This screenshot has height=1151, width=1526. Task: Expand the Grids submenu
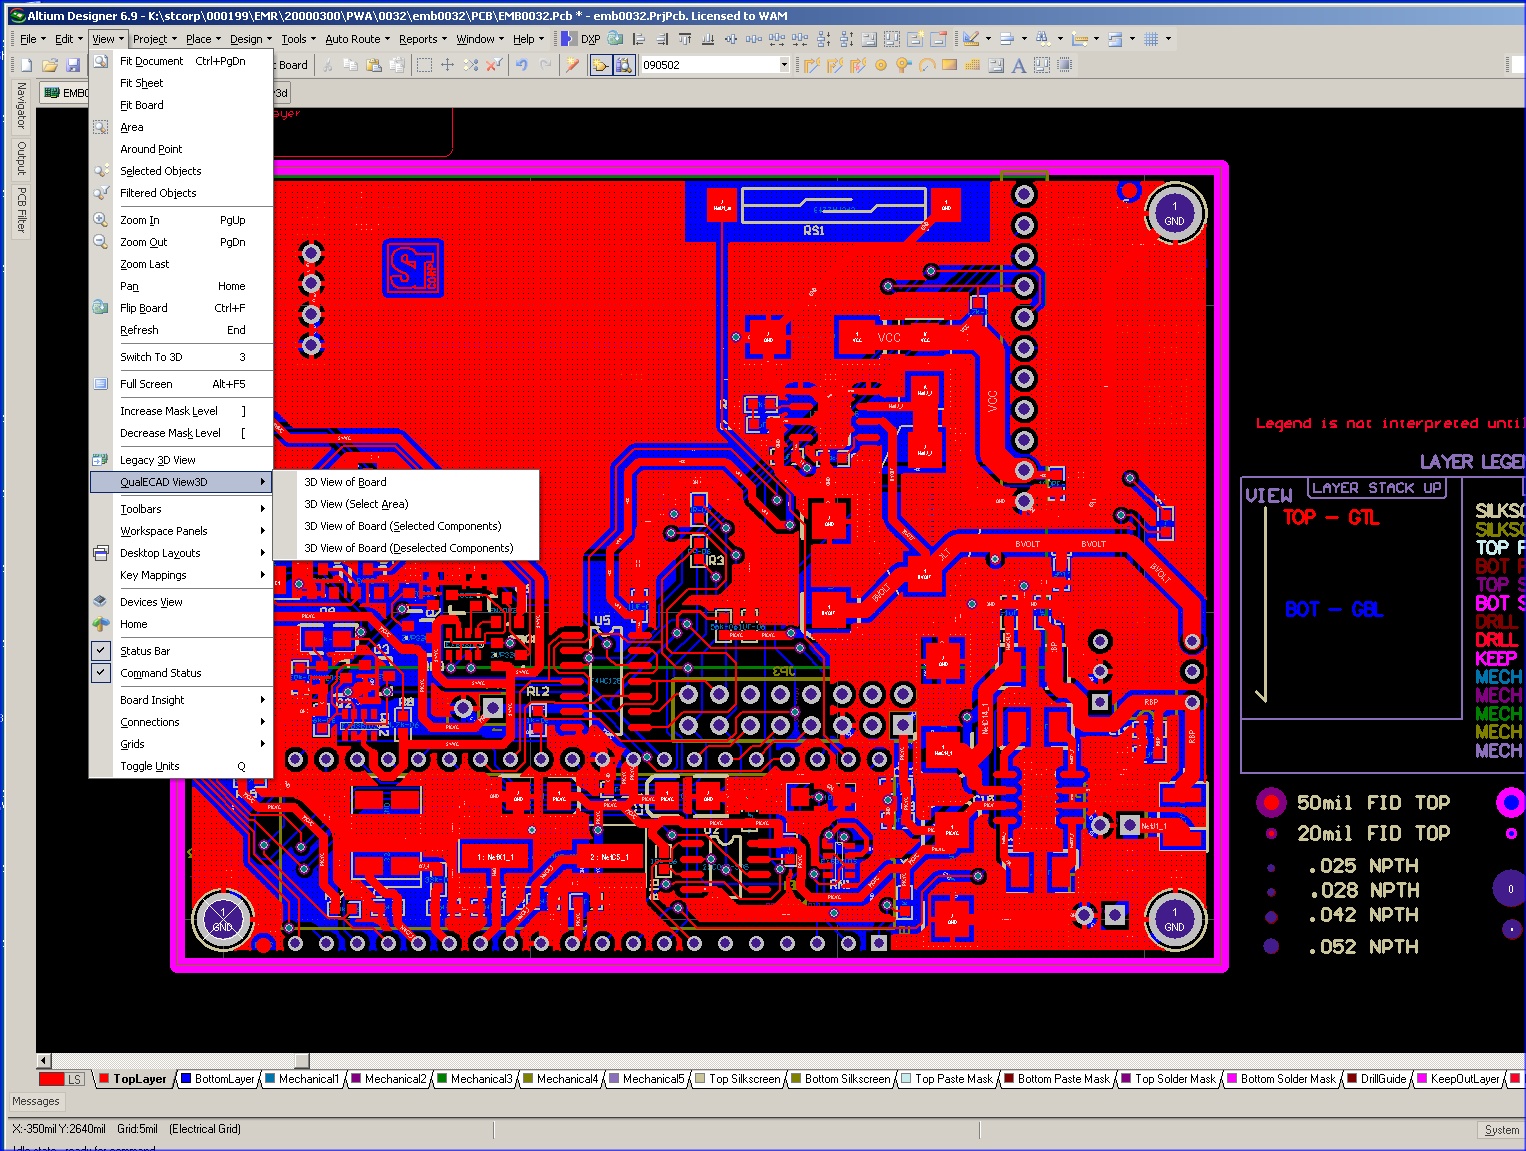click(x=181, y=744)
